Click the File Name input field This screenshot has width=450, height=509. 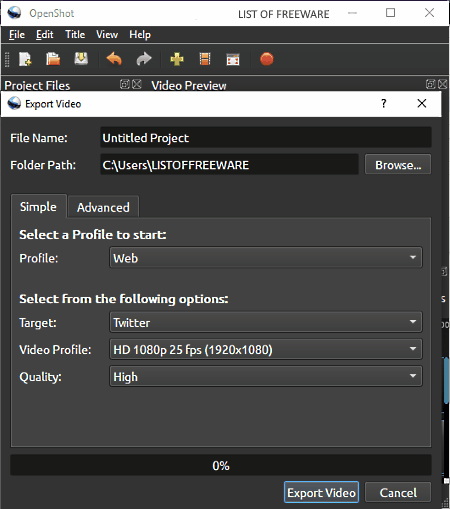pos(266,138)
